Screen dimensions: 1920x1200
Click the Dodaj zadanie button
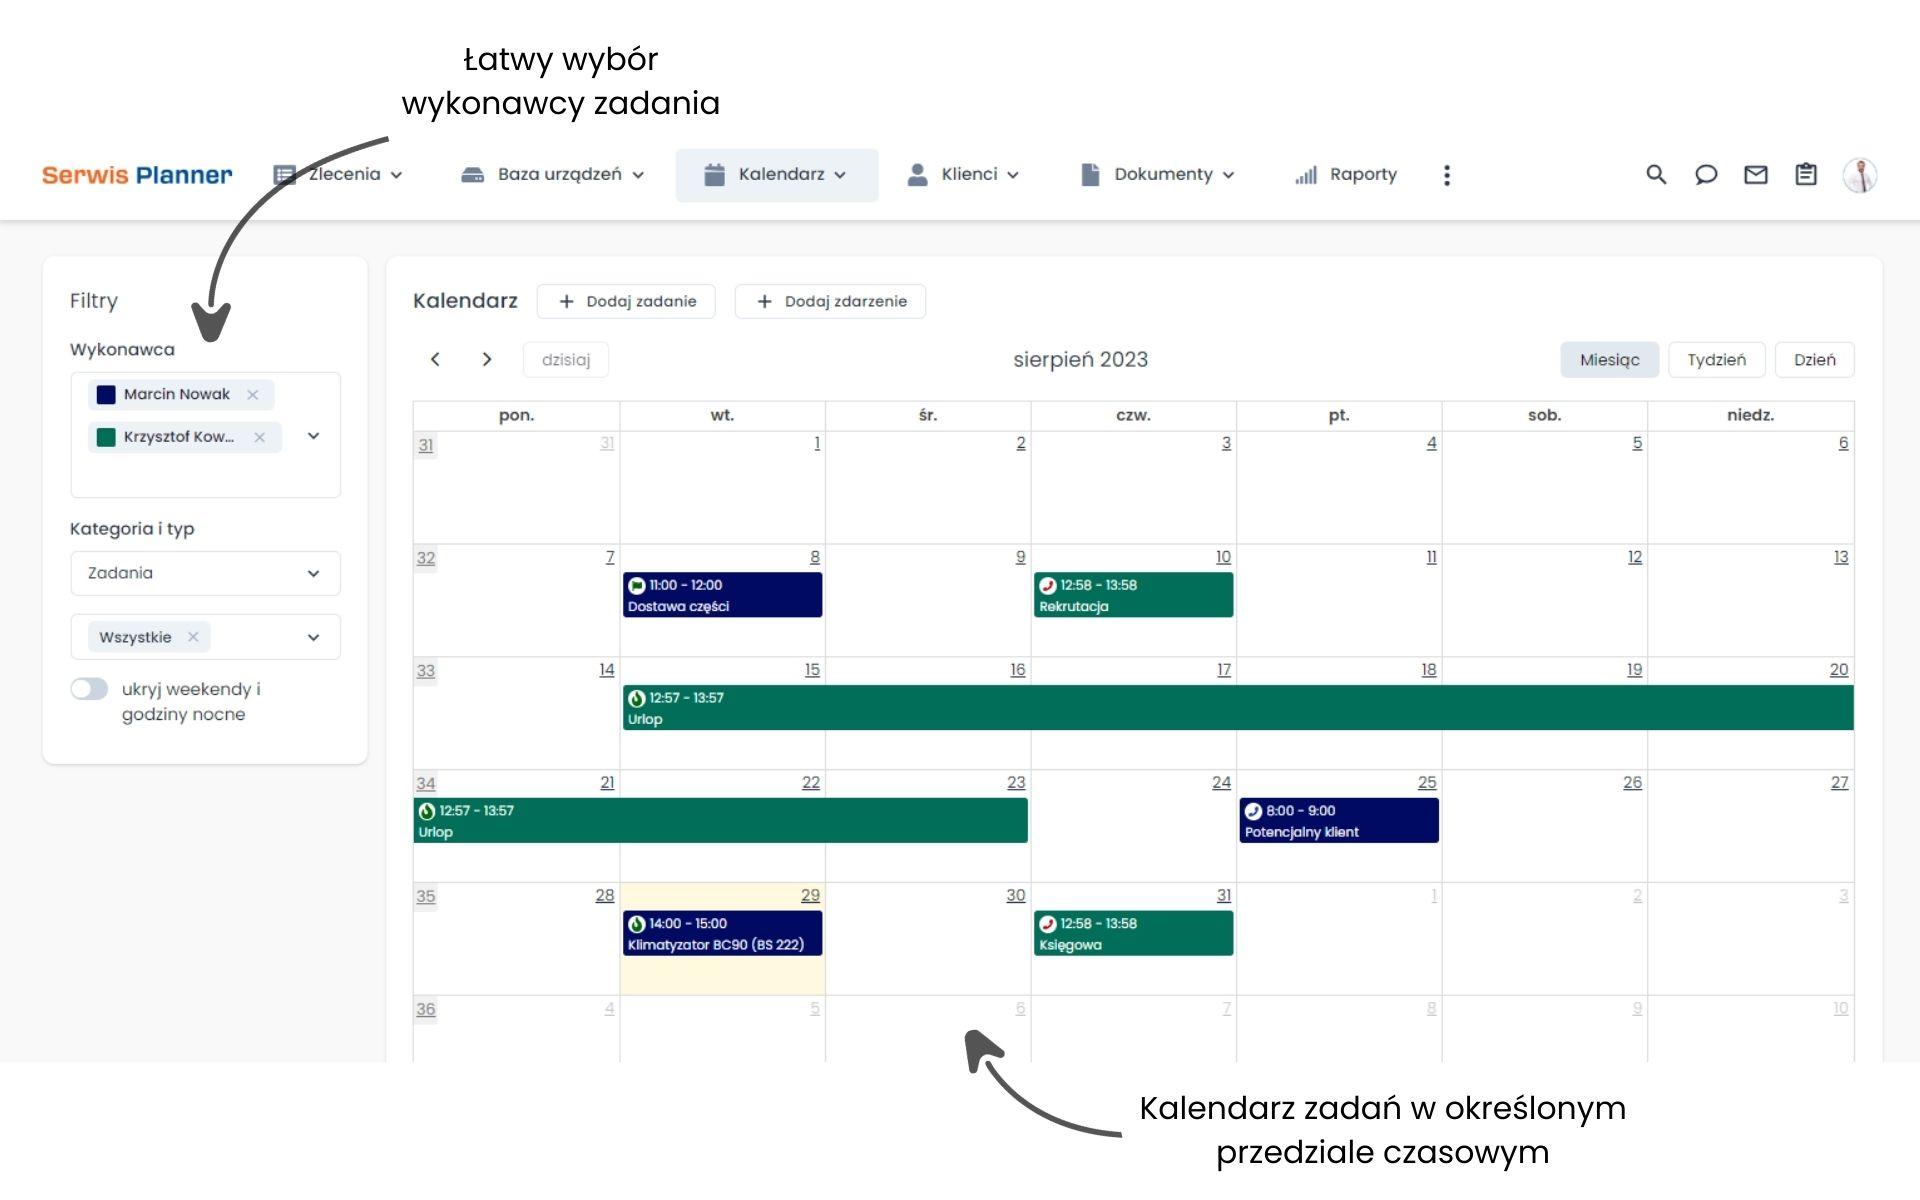(x=626, y=301)
